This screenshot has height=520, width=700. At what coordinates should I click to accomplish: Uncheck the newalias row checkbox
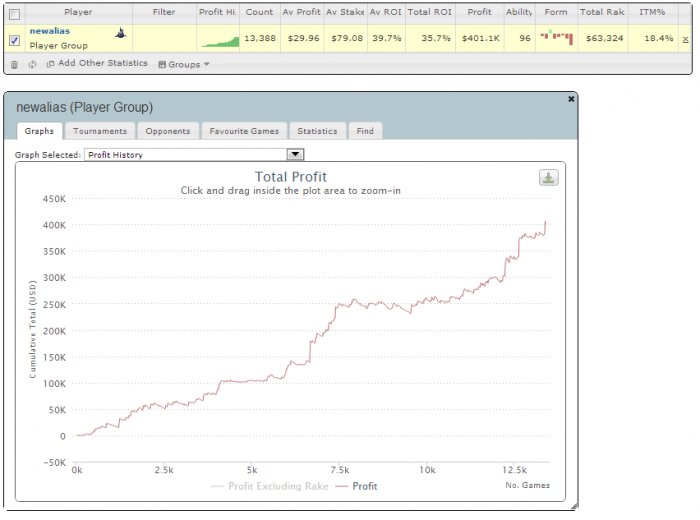[14, 41]
